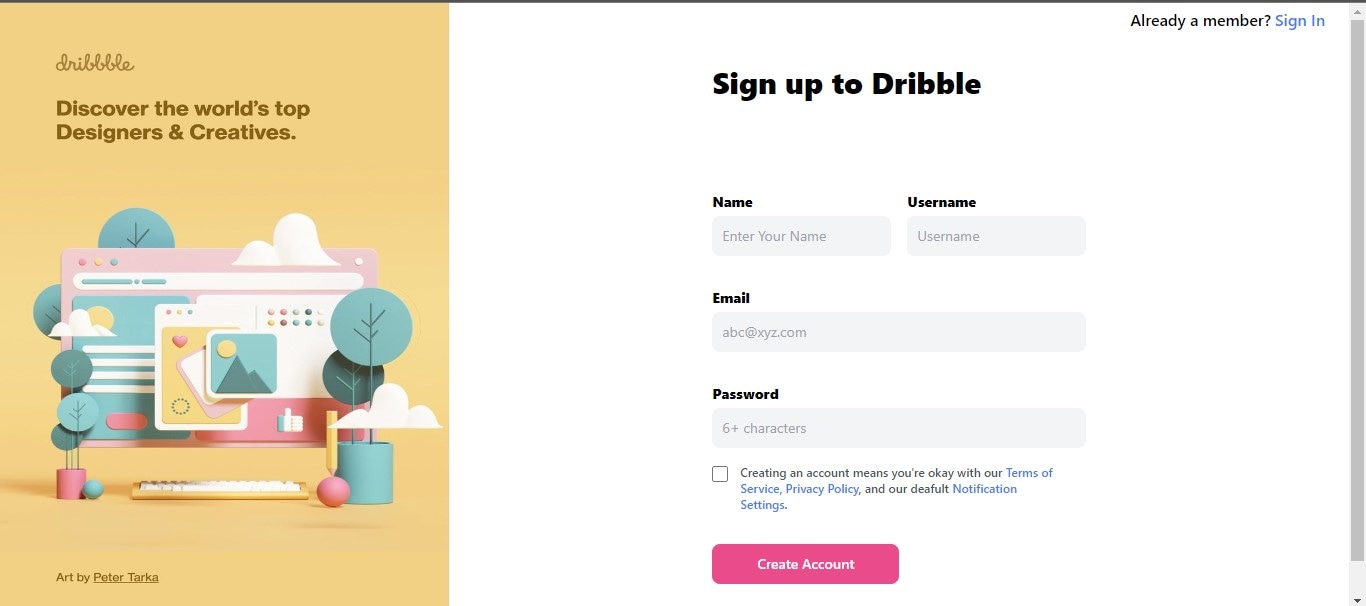This screenshot has width=1366, height=606.
Task: Tick the Terms of Service agreement checkbox
Action: tap(720, 474)
